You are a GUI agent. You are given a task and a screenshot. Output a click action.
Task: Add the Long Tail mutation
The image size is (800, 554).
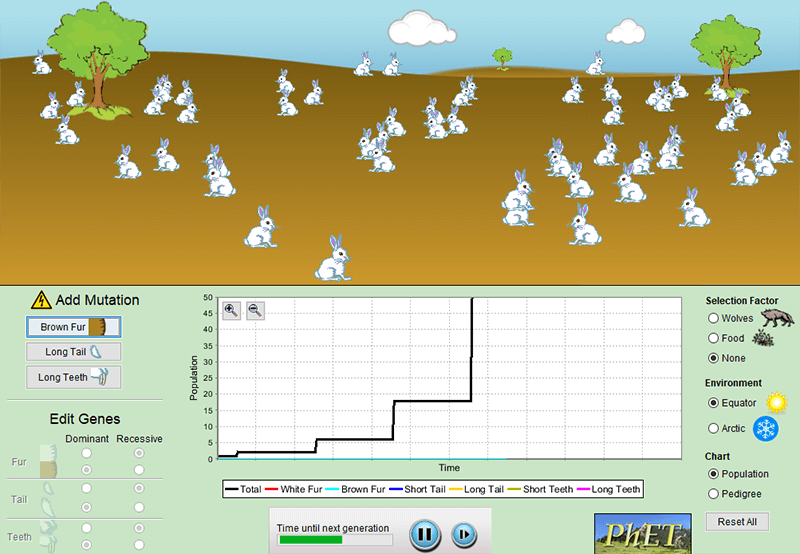tap(73, 352)
